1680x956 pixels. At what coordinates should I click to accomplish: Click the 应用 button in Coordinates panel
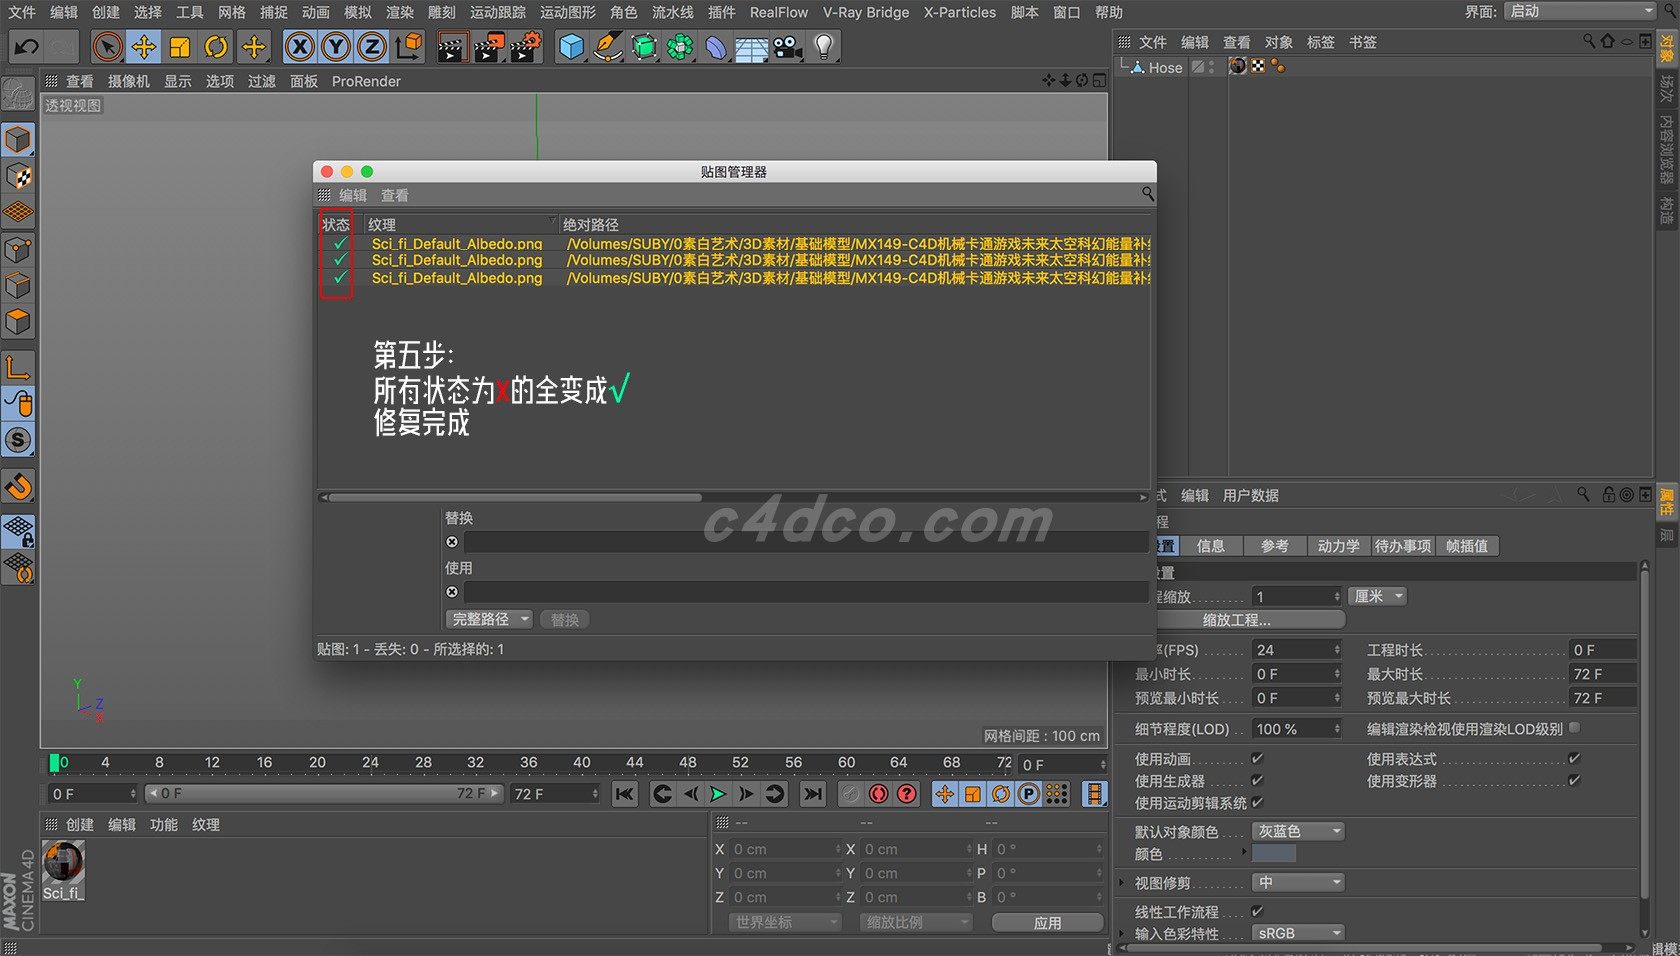click(1047, 922)
